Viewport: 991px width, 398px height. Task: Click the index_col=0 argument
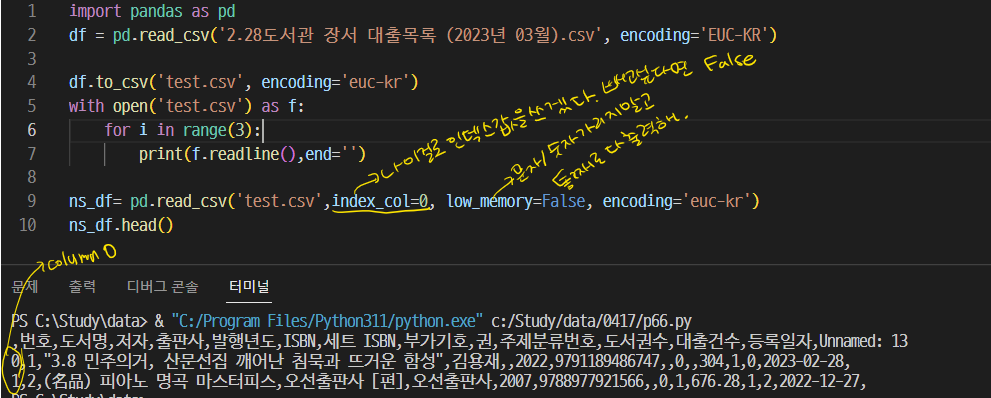point(380,202)
